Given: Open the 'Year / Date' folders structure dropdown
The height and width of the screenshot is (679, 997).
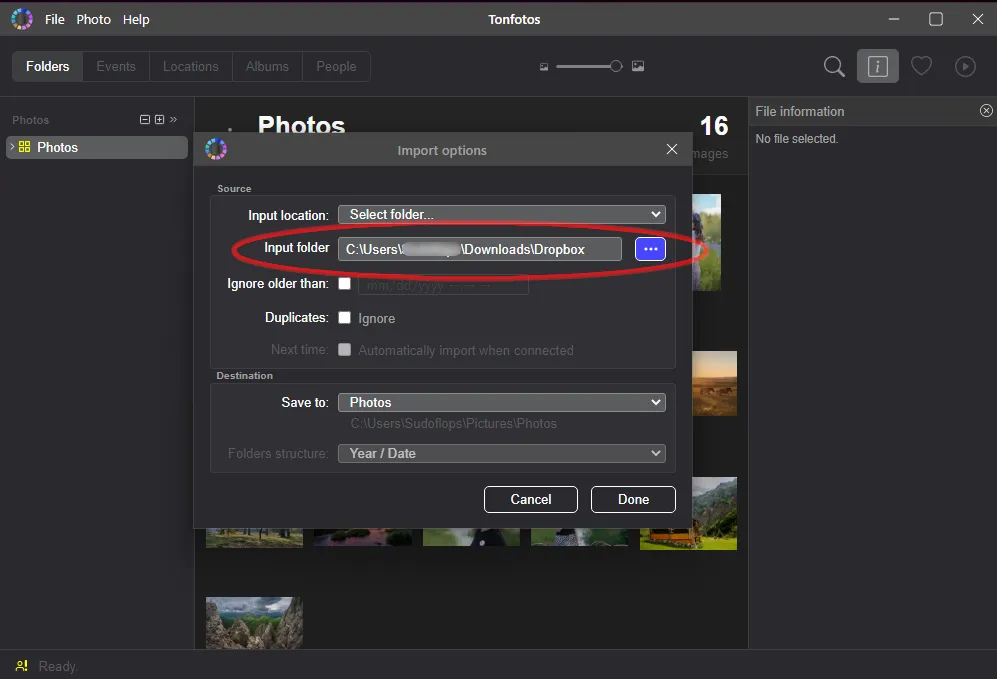Looking at the screenshot, I should [x=501, y=453].
